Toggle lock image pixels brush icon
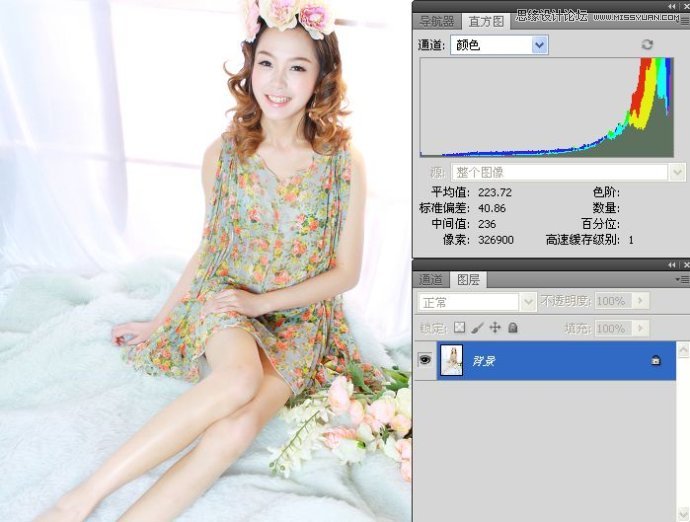The width and height of the screenshot is (690, 522). click(477, 327)
